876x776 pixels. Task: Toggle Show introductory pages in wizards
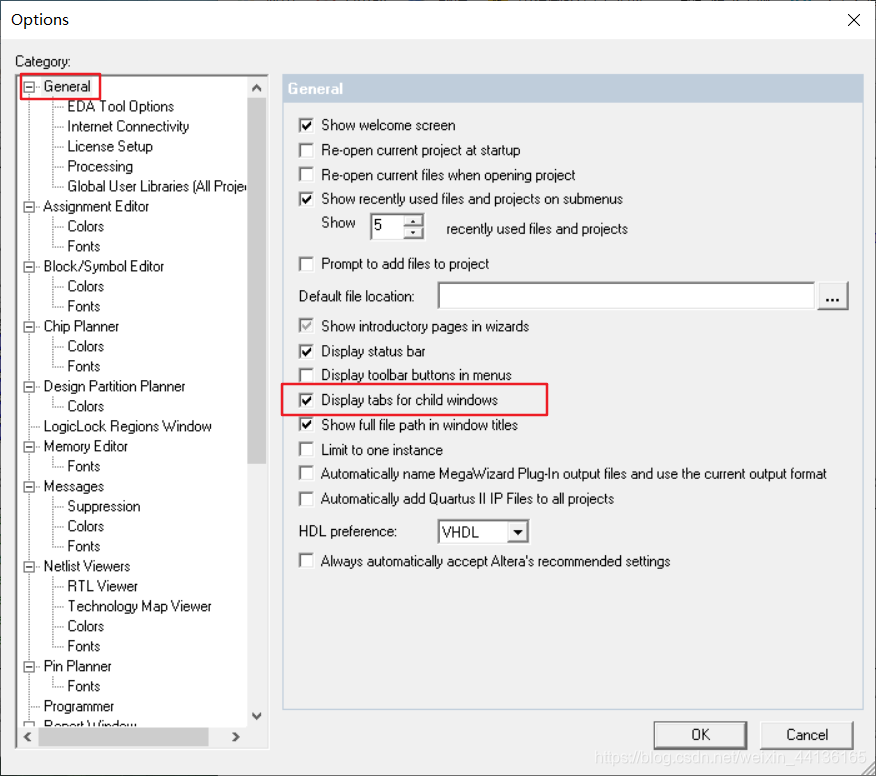(x=306, y=326)
